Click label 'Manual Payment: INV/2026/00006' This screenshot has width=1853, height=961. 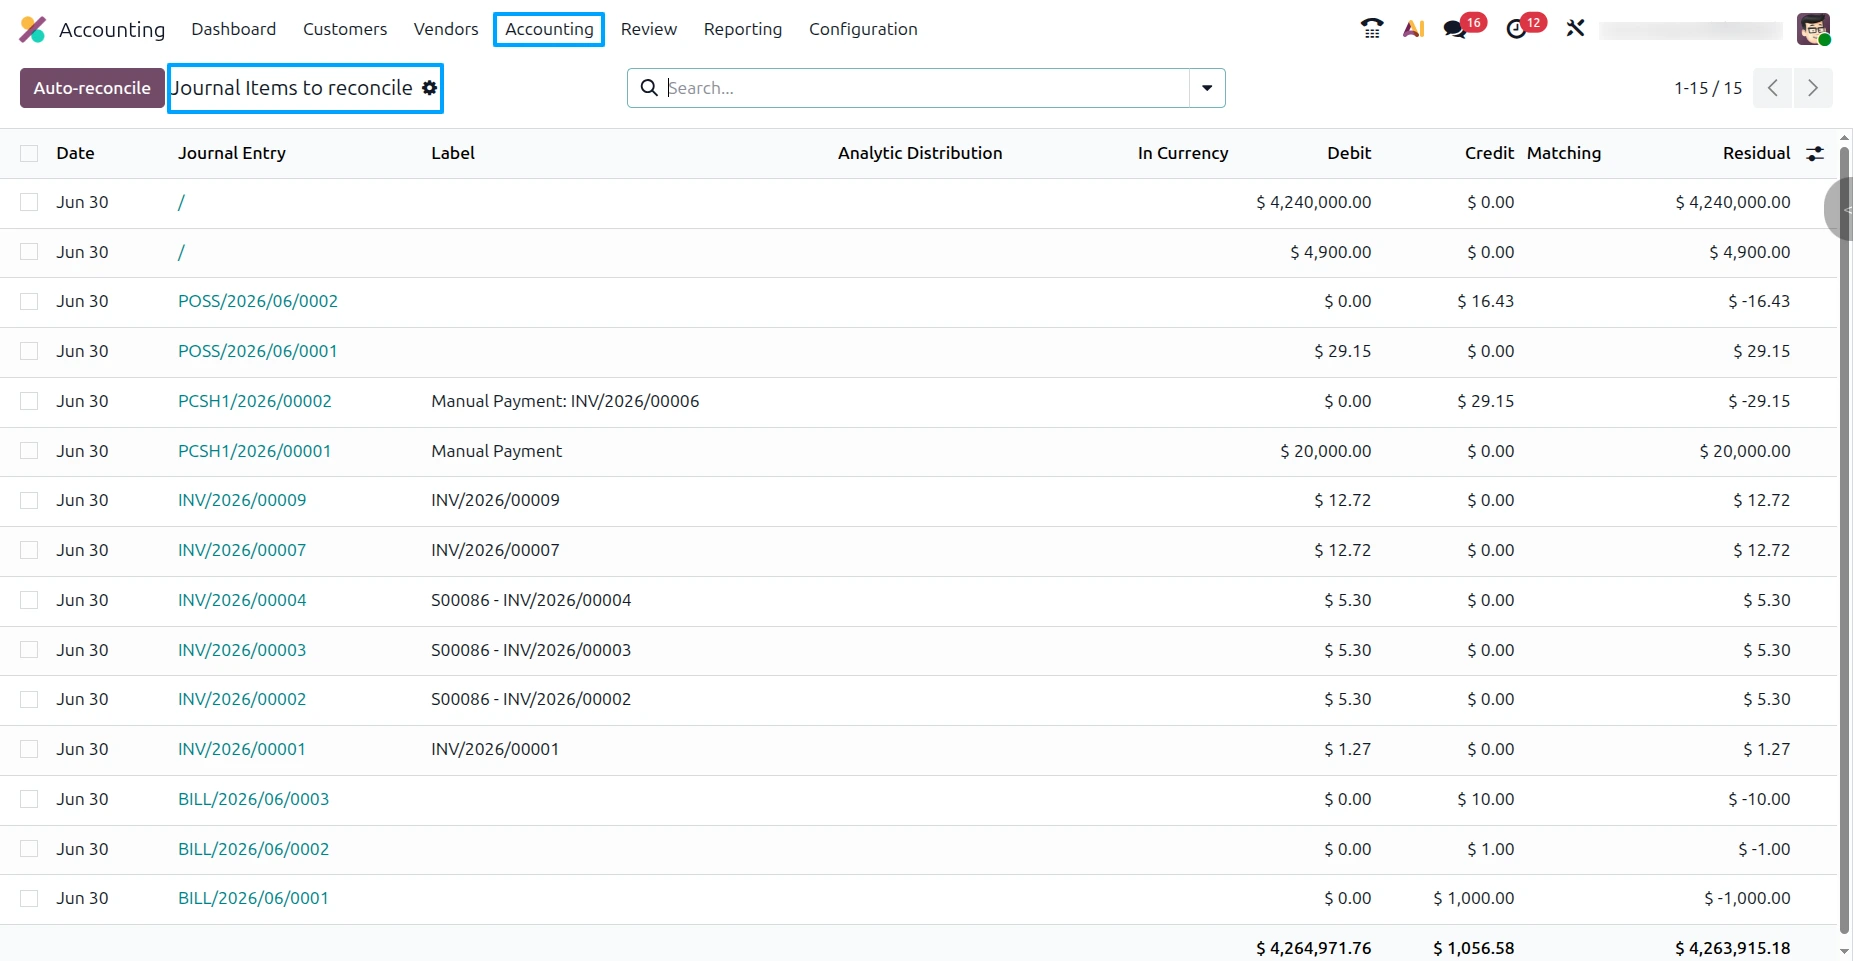[x=565, y=401]
